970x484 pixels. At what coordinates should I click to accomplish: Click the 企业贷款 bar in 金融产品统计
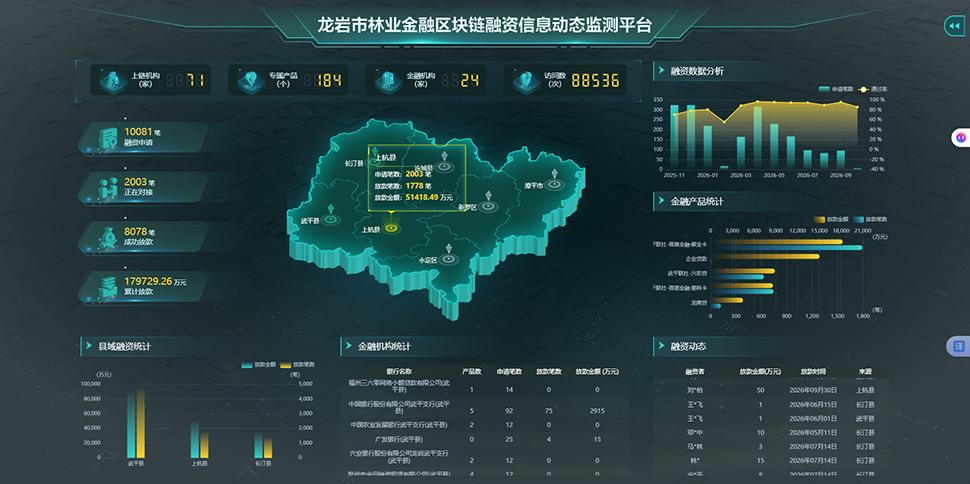pos(765,256)
